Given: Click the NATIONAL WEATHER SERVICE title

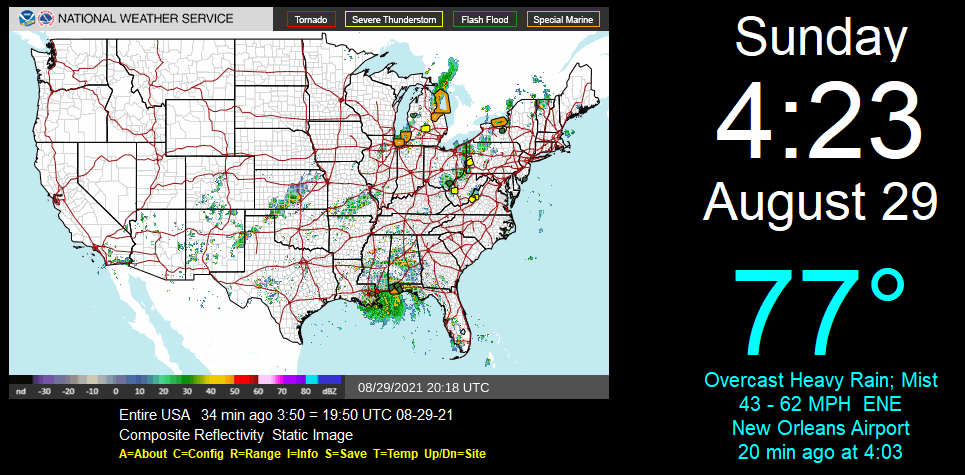Looking at the screenshot, I should (x=146, y=18).
